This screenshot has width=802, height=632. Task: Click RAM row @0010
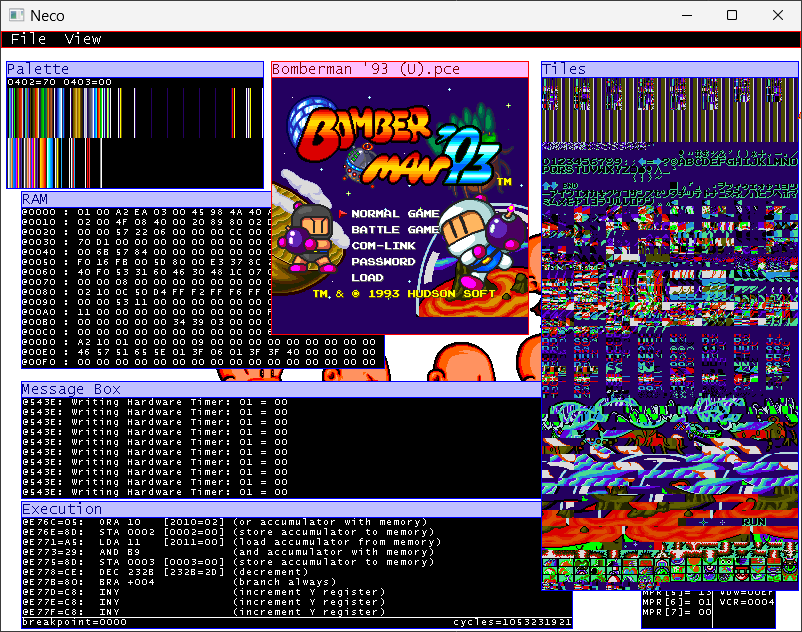point(146,222)
